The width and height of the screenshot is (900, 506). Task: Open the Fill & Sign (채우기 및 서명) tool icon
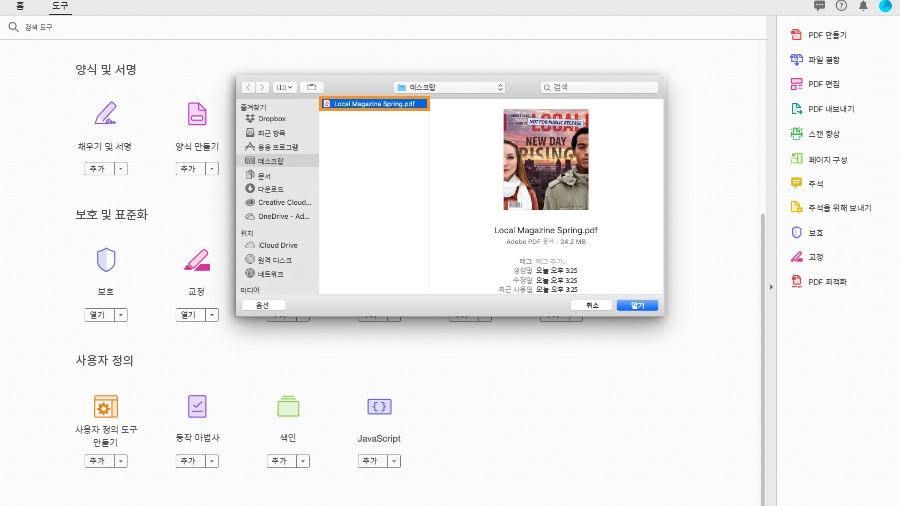(x=106, y=113)
